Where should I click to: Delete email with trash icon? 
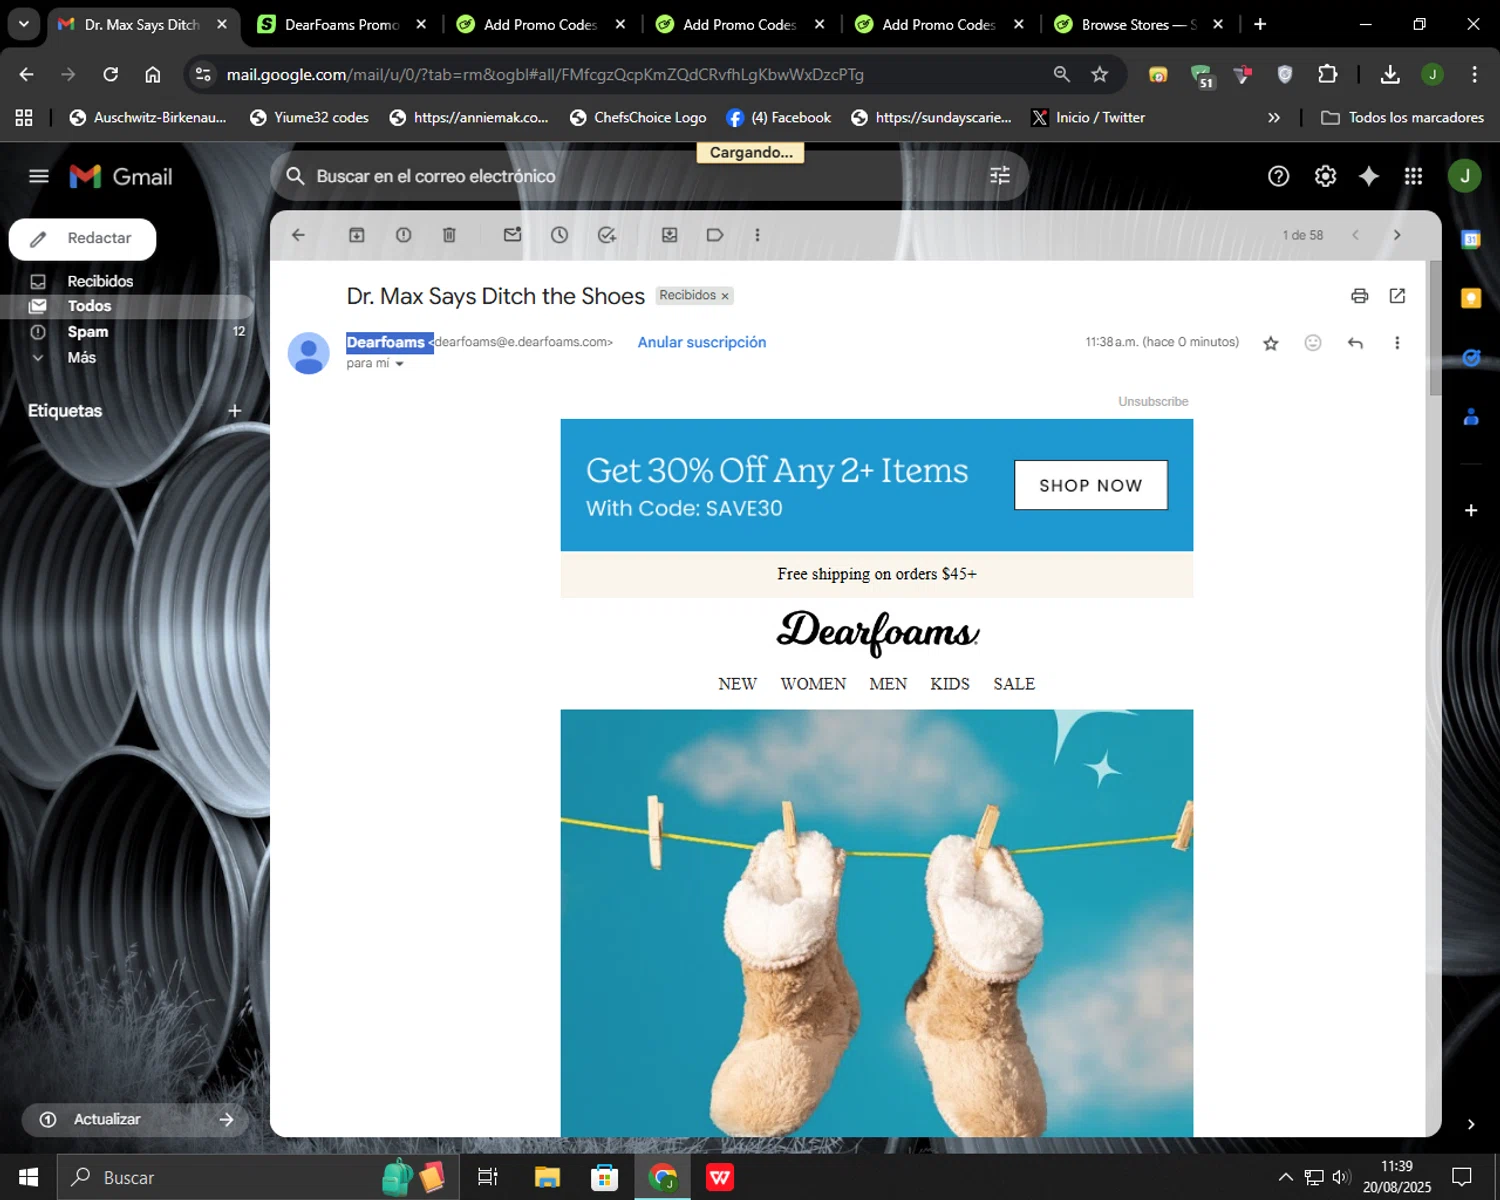pos(449,235)
